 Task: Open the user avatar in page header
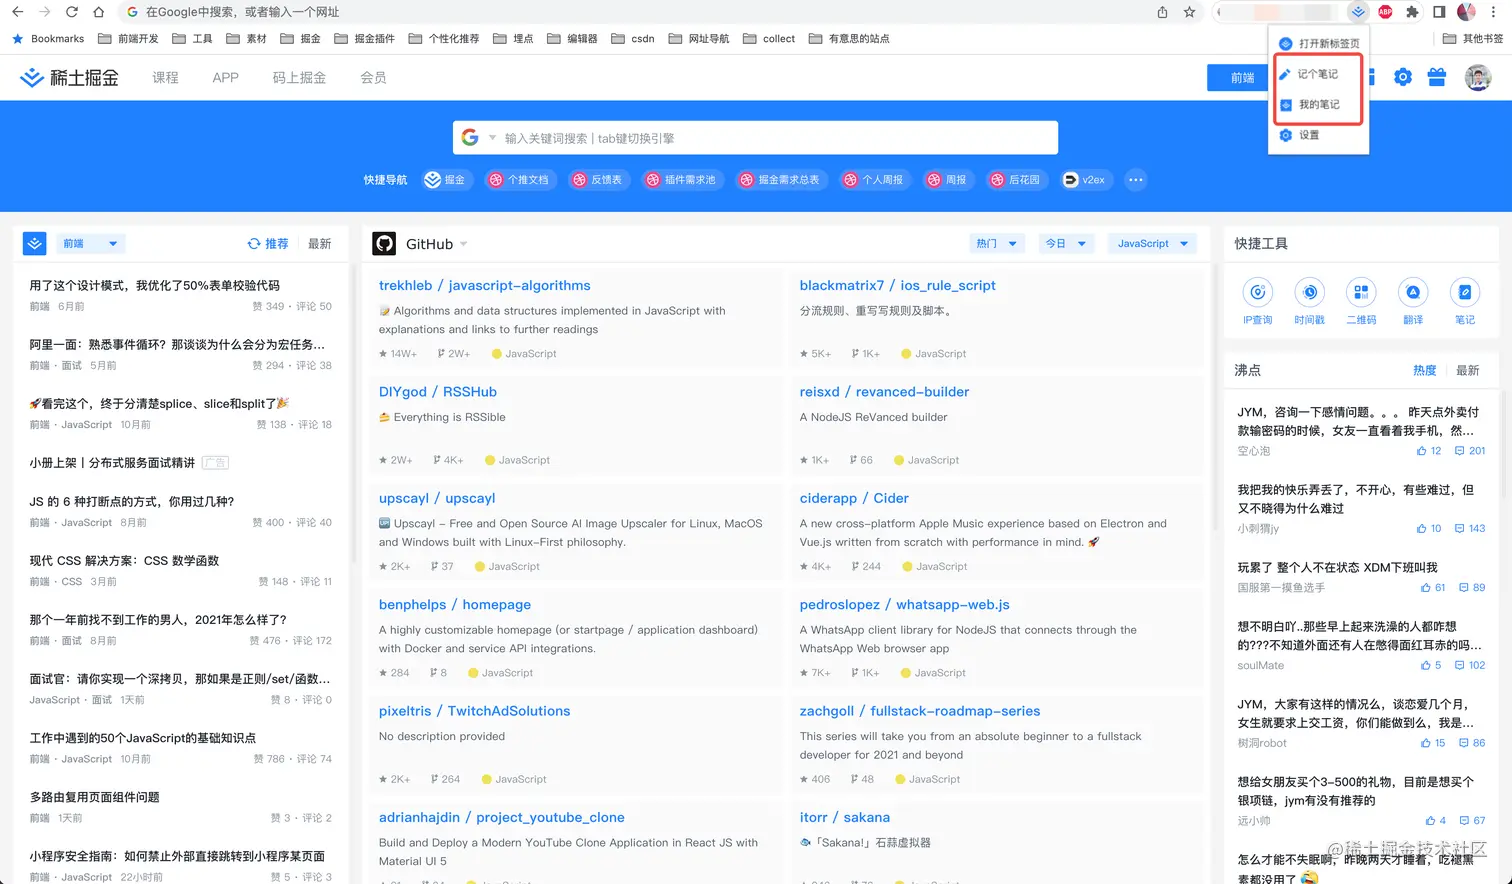(1477, 77)
